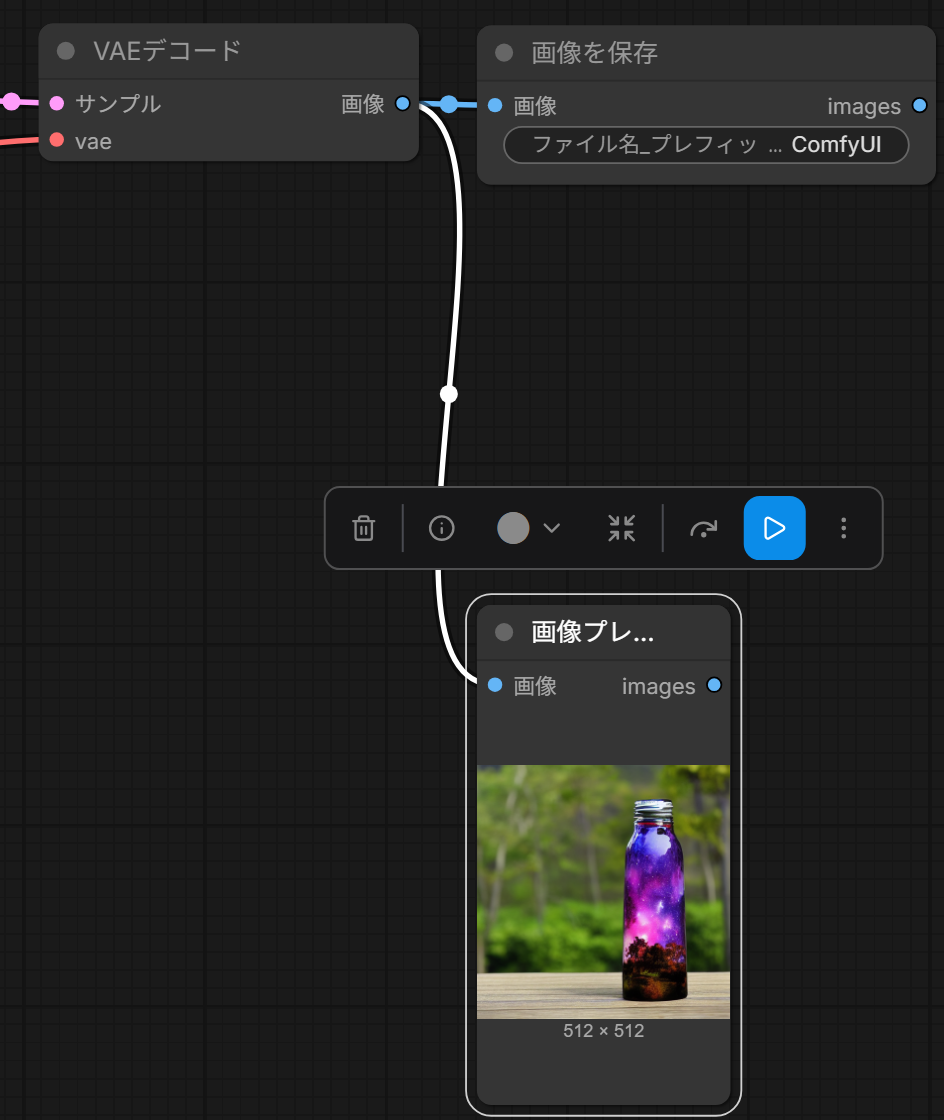The image size is (944, 1120).
Task: Select the VAEデコード node title
Action: coord(167,51)
